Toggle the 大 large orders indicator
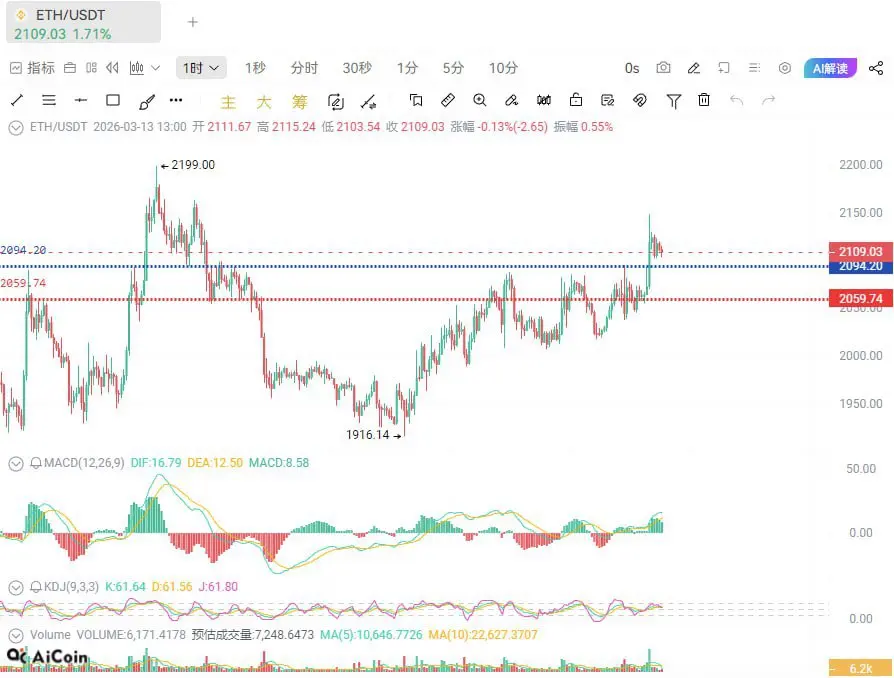 point(263,102)
